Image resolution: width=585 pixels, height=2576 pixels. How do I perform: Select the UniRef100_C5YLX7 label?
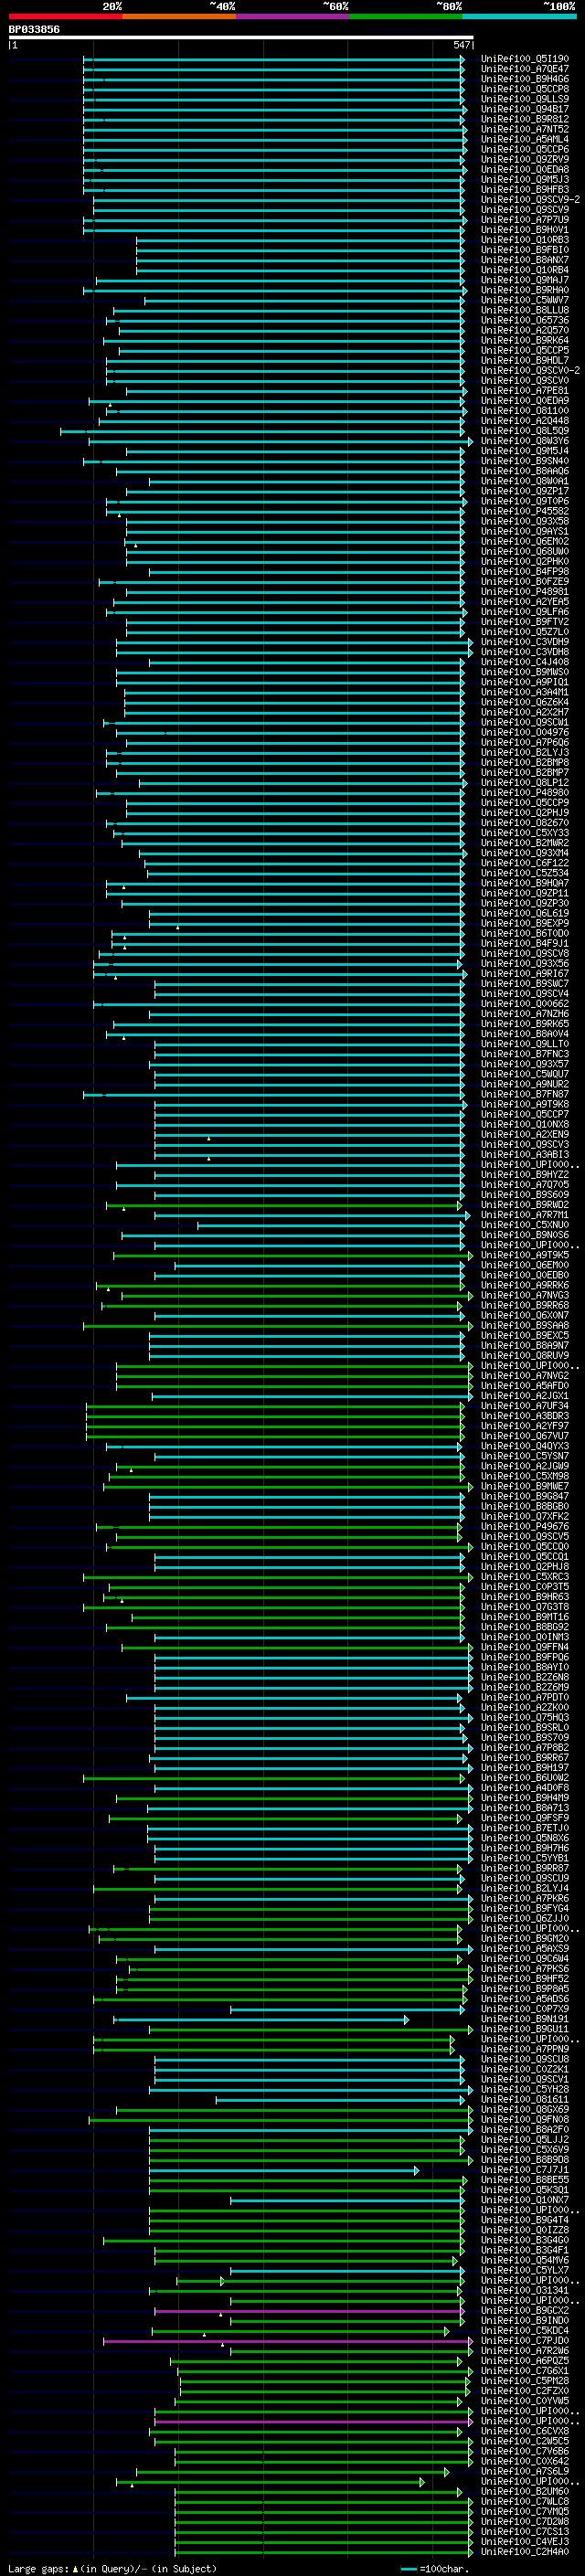click(x=524, y=2270)
